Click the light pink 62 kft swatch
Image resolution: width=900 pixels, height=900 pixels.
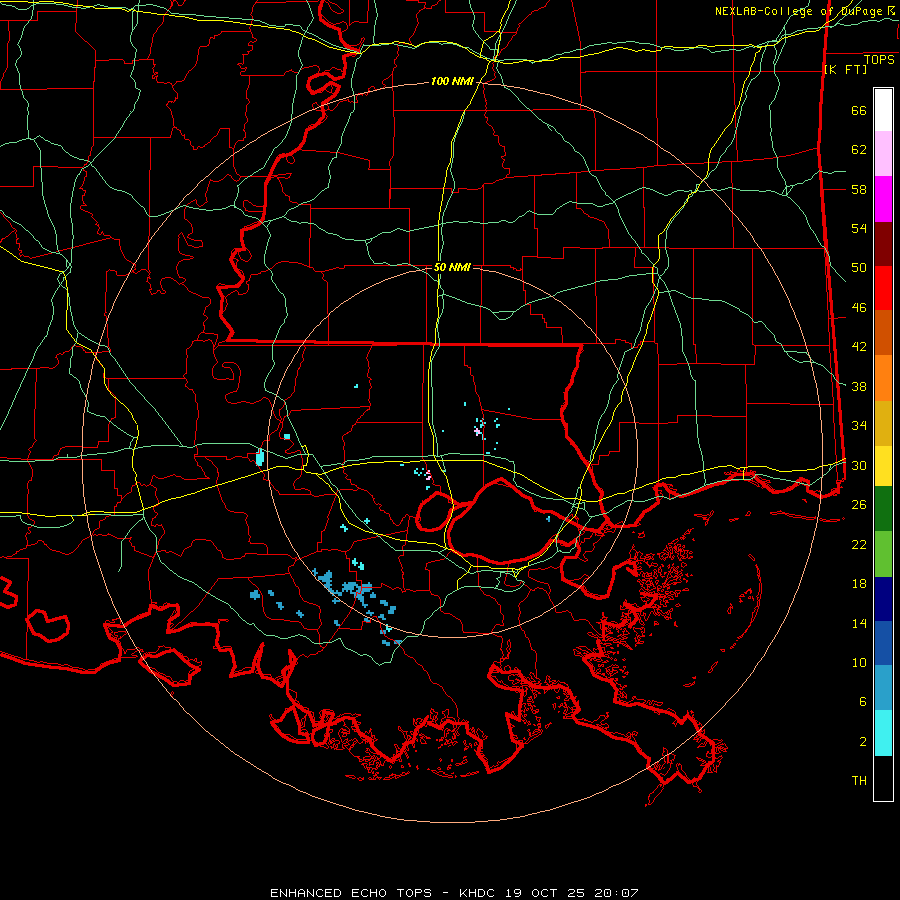(x=883, y=154)
